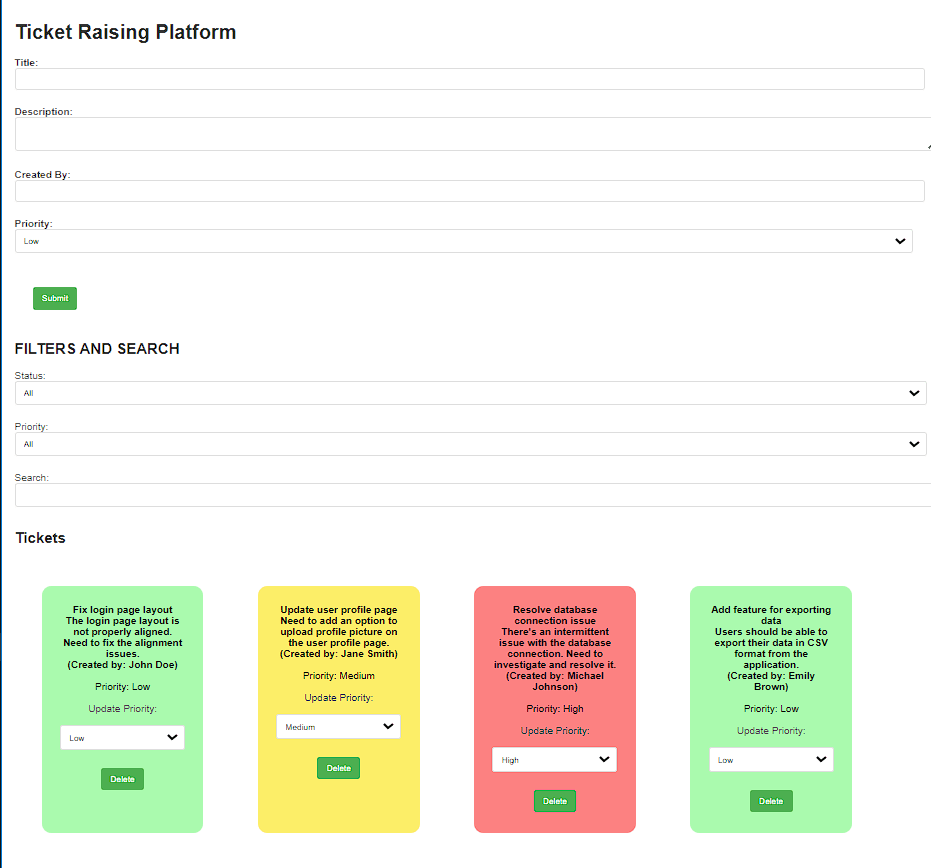Delete the Add feature for exporting data ticket

tap(771, 801)
